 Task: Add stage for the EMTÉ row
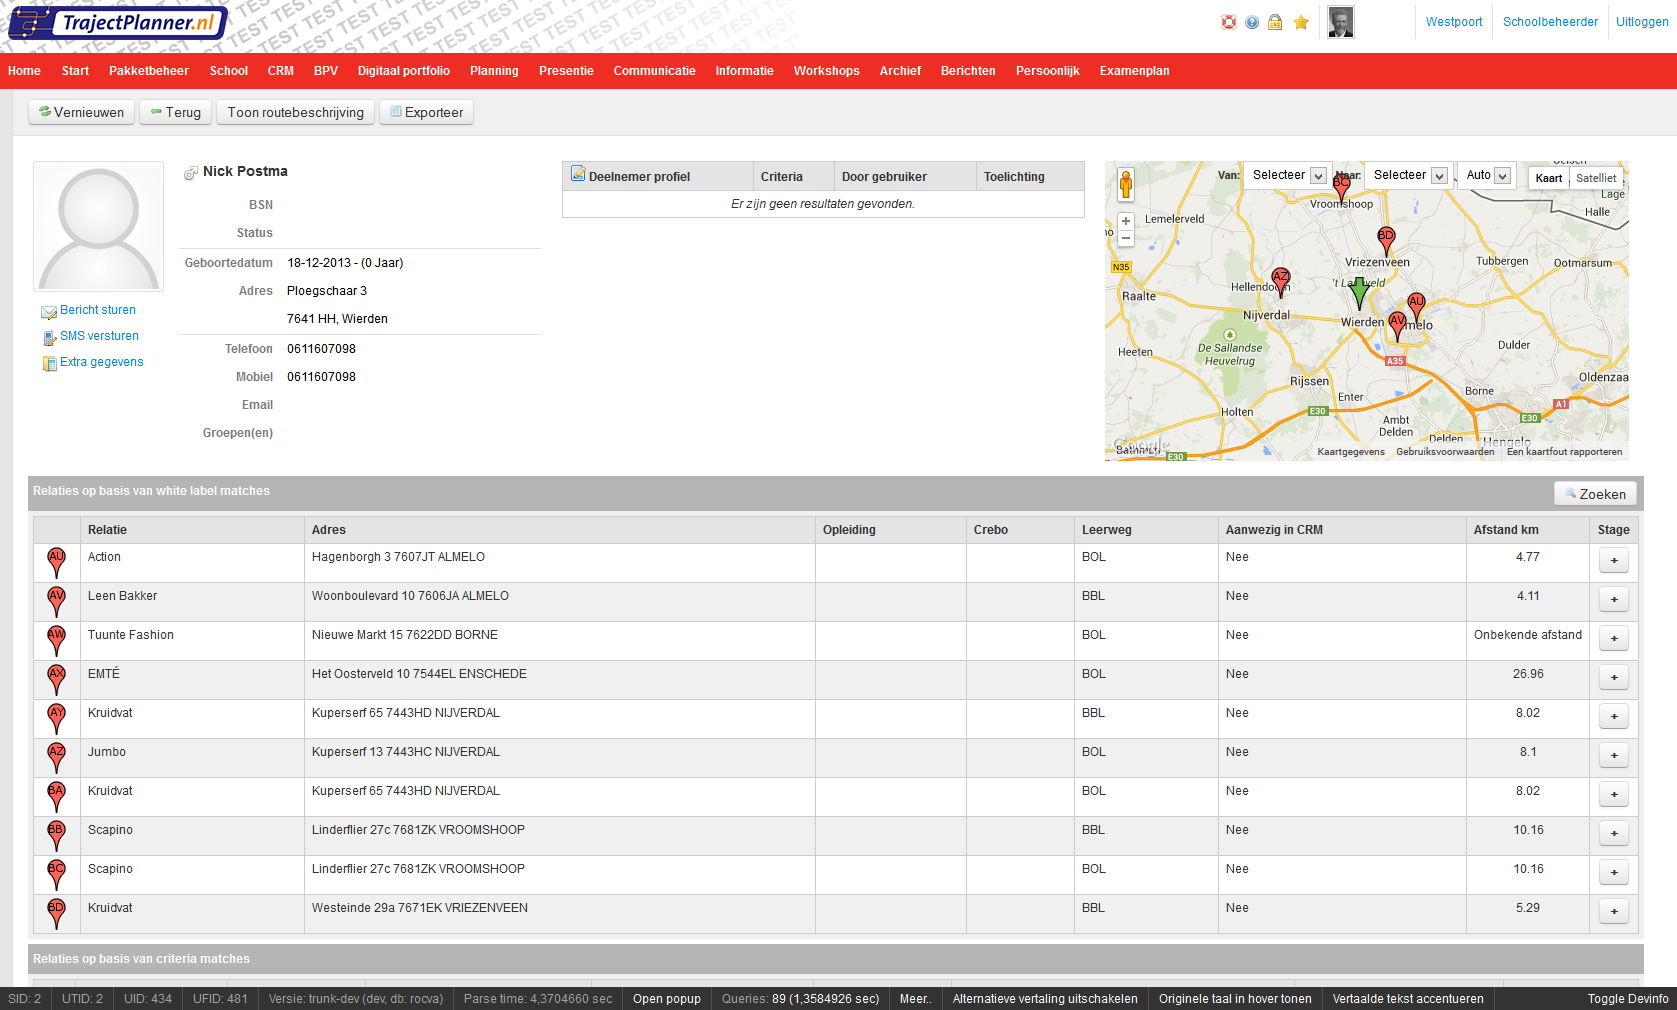(x=1613, y=677)
